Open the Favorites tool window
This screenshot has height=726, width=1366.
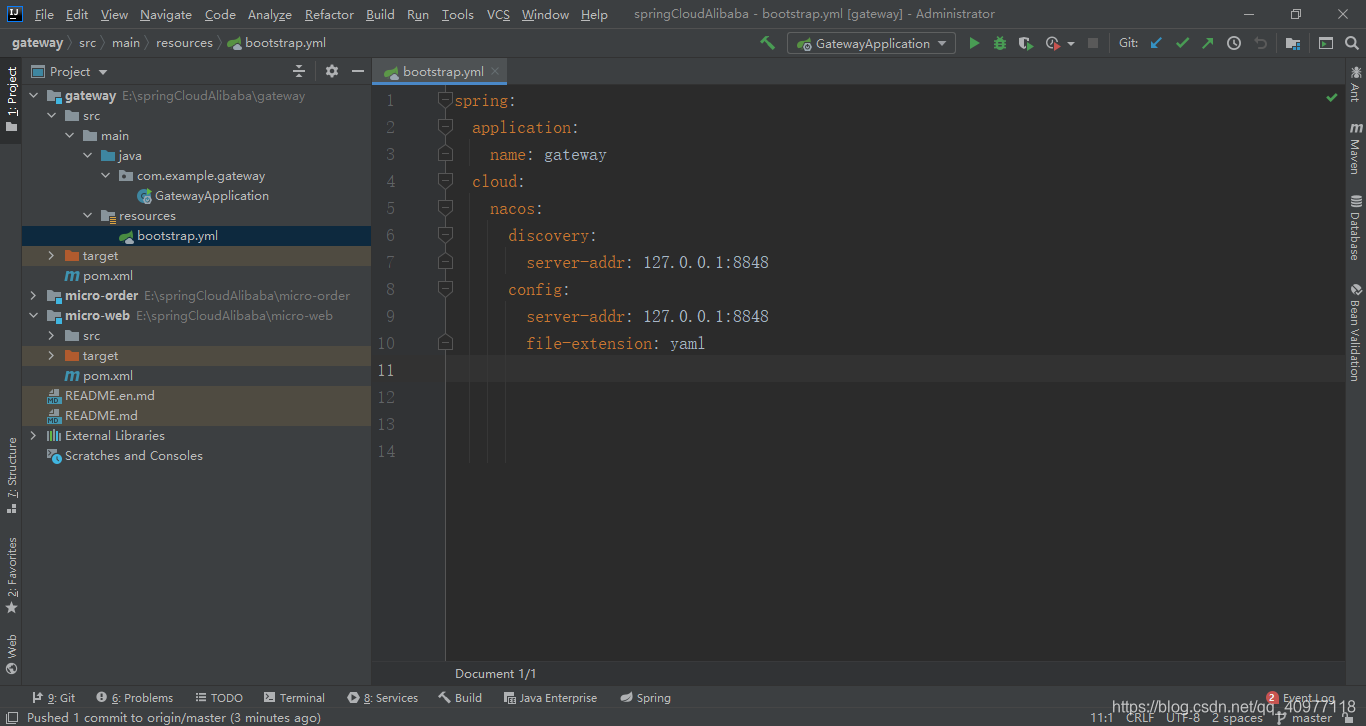[x=12, y=575]
